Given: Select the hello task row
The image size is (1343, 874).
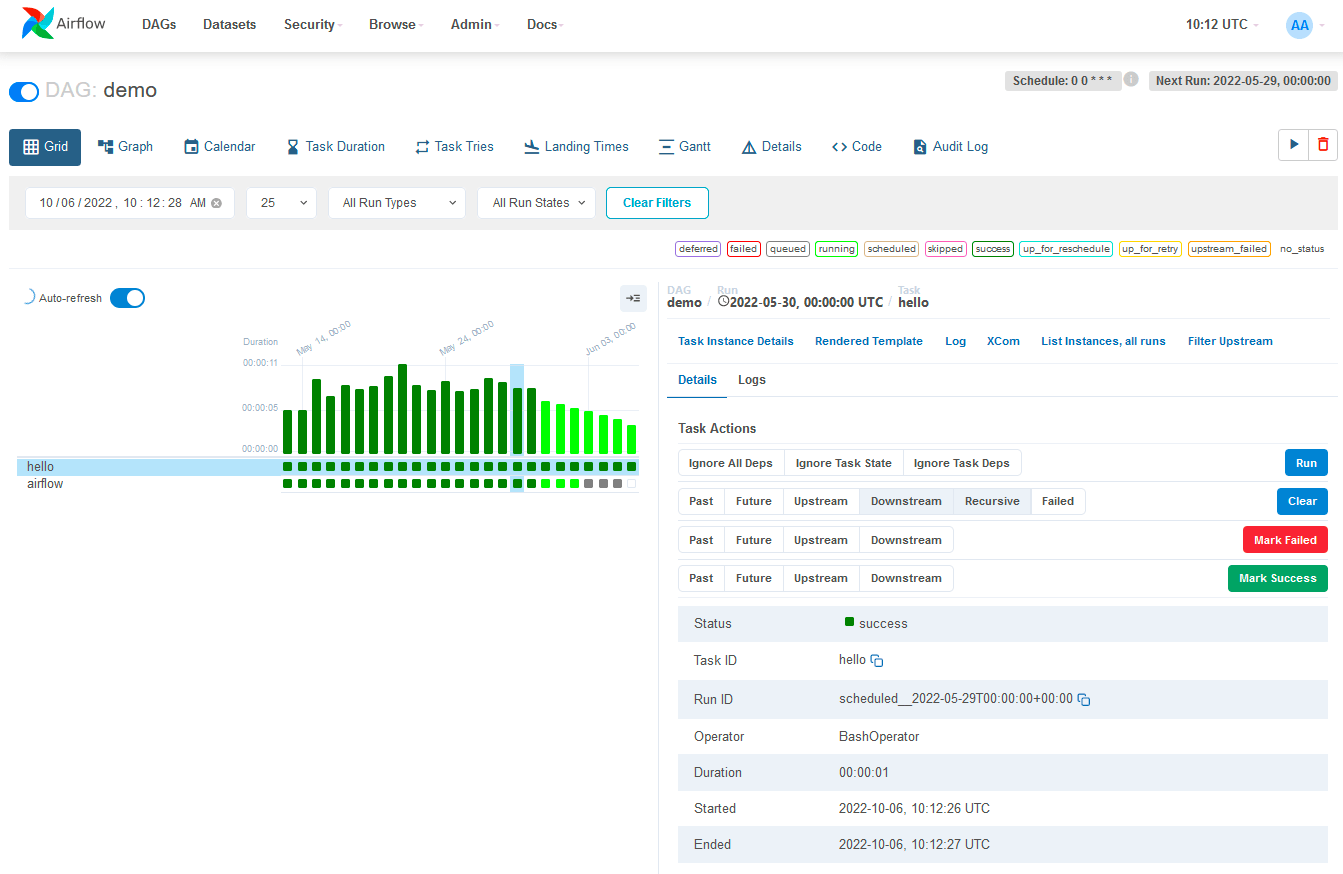Looking at the screenshot, I should [40, 466].
